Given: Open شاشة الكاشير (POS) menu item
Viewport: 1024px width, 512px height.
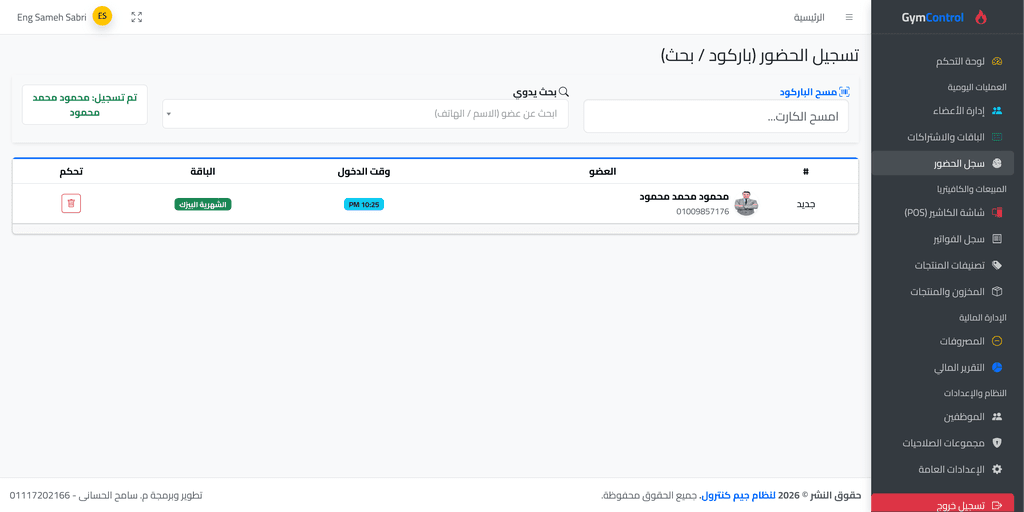Looking at the screenshot, I should click(x=942, y=212).
